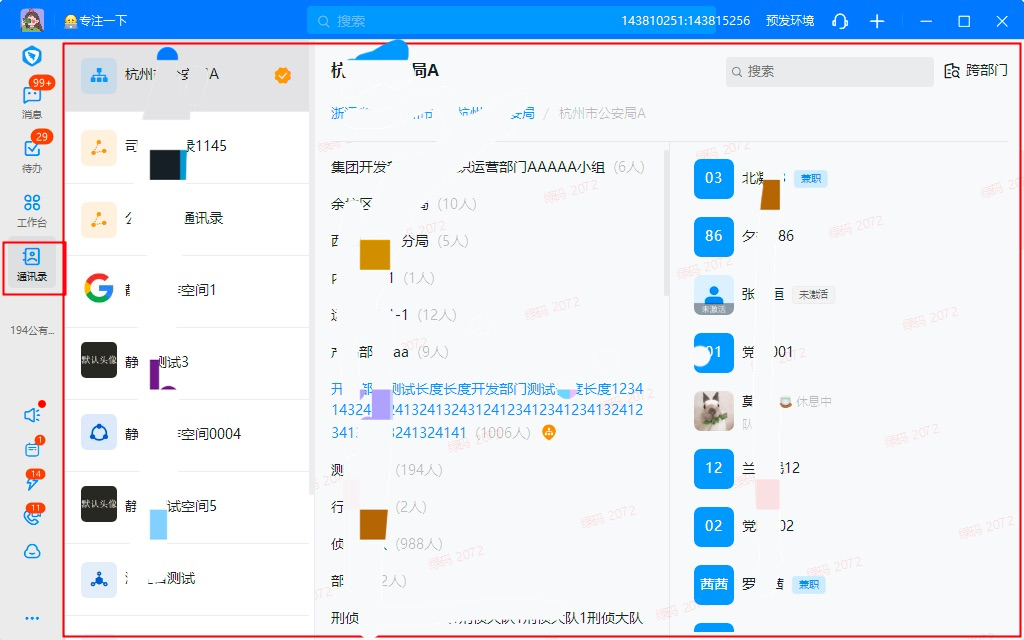Image resolution: width=1024 pixels, height=640 pixels.
Task: Click the dog photo contact avatar
Action: pos(714,410)
